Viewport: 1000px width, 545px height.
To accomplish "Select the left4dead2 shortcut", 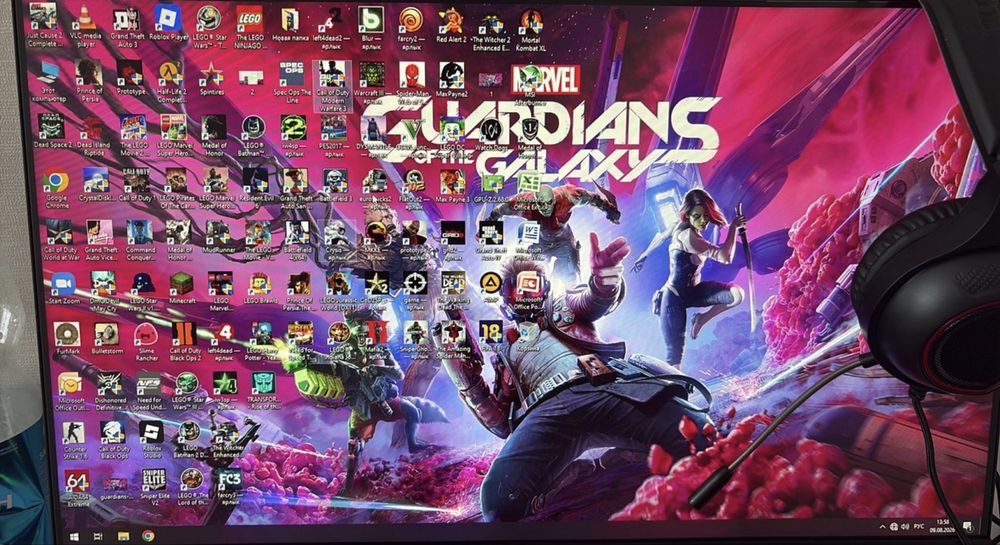I will tap(331, 27).
